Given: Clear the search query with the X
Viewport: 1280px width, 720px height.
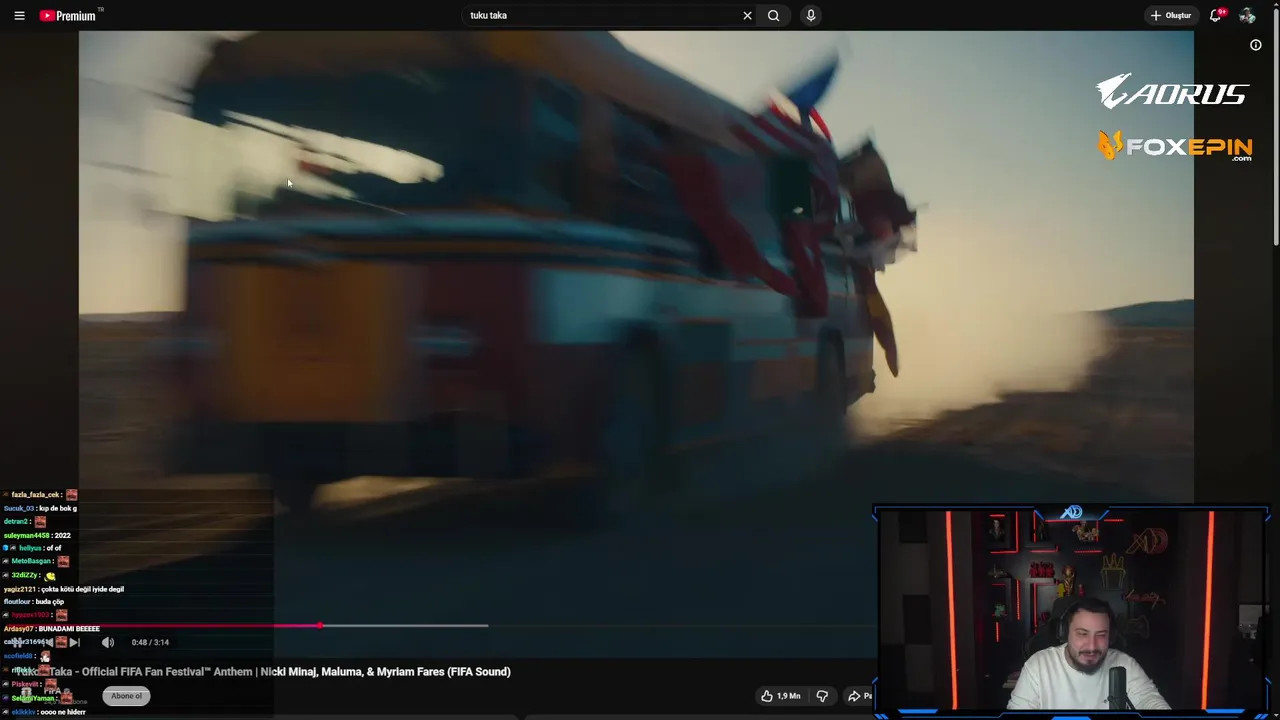Looking at the screenshot, I should 747,15.
